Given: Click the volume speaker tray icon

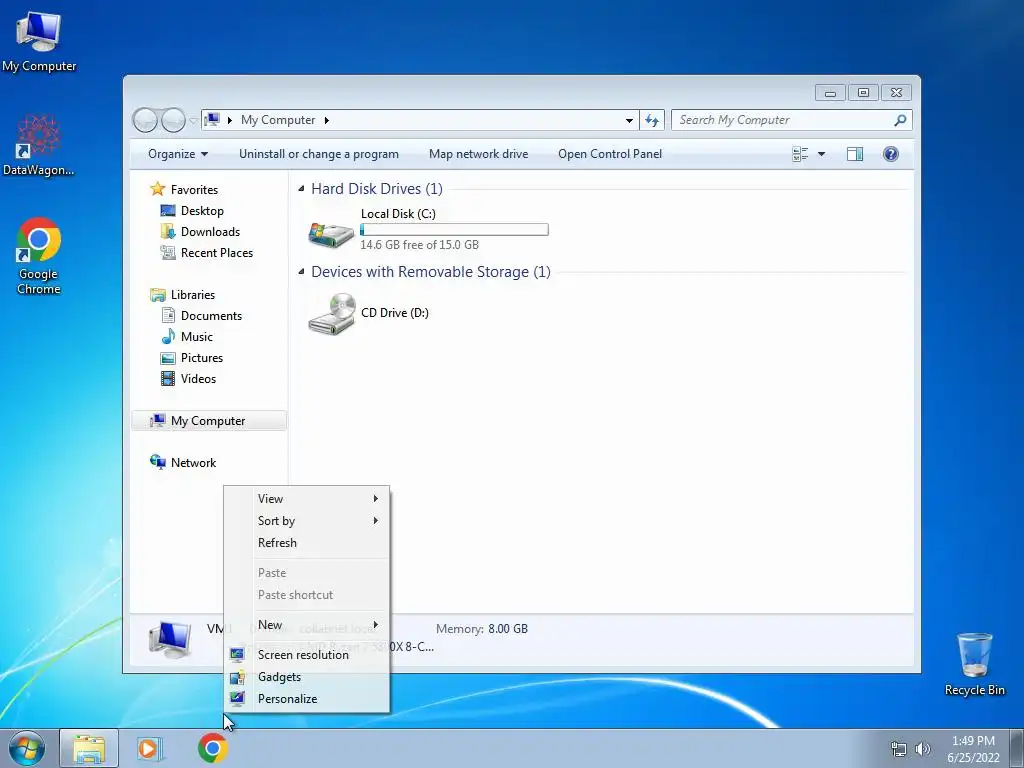Looking at the screenshot, I should coord(922,749).
